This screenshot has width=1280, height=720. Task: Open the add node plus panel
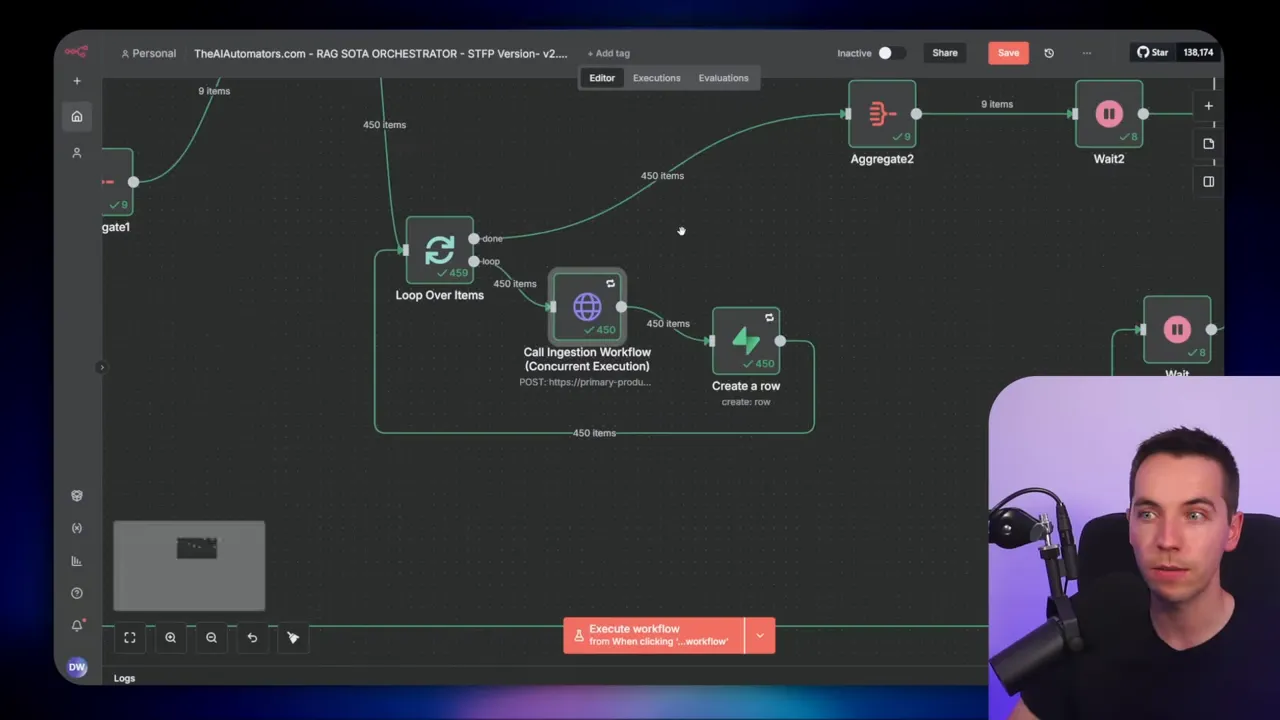[1208, 106]
